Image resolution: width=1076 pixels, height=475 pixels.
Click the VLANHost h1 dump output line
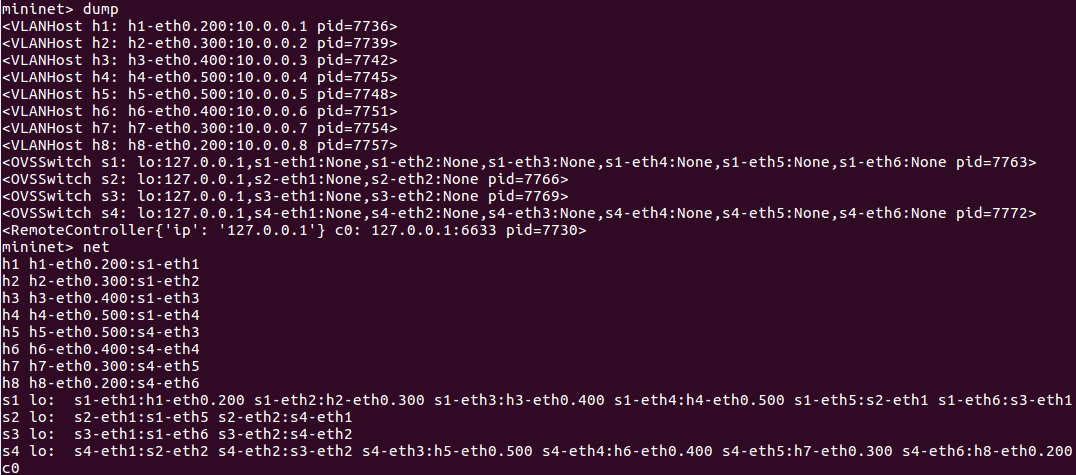coord(200,25)
